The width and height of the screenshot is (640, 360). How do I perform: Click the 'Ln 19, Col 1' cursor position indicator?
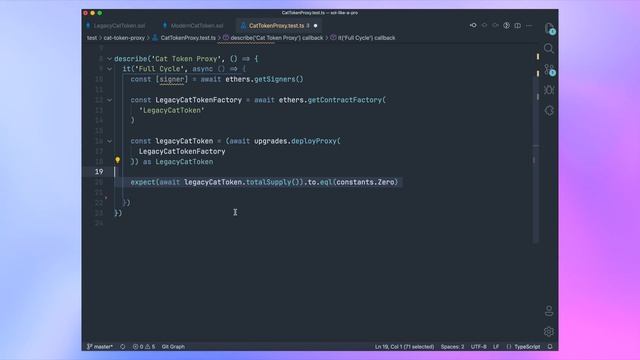404,347
